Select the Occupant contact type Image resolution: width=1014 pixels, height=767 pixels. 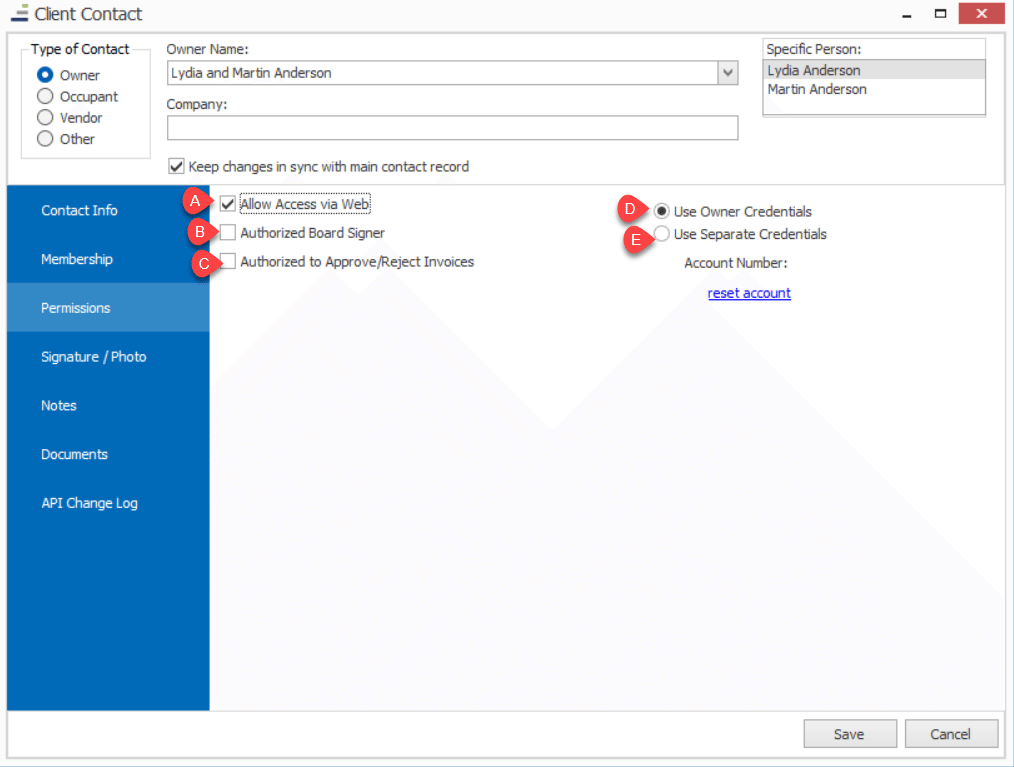tap(45, 96)
